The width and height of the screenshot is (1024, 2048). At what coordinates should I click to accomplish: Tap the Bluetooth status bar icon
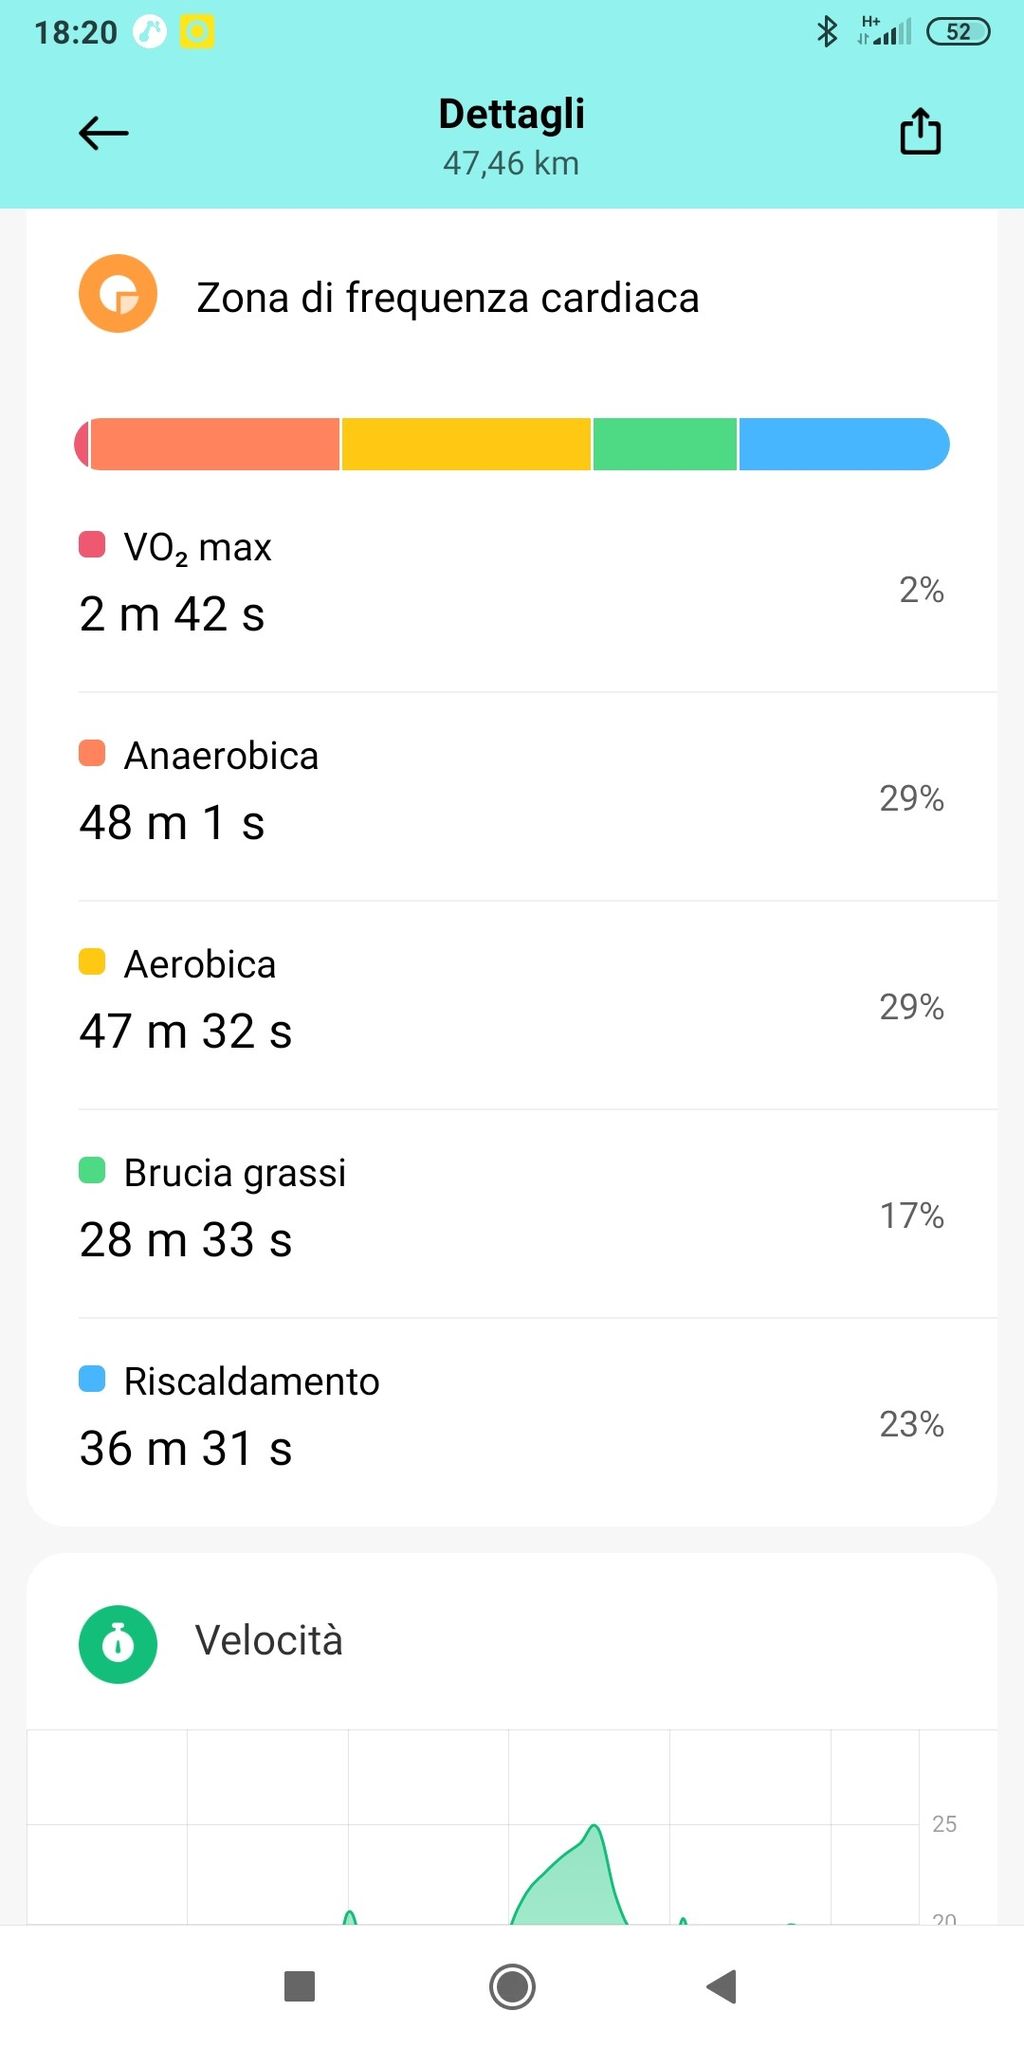tap(827, 32)
